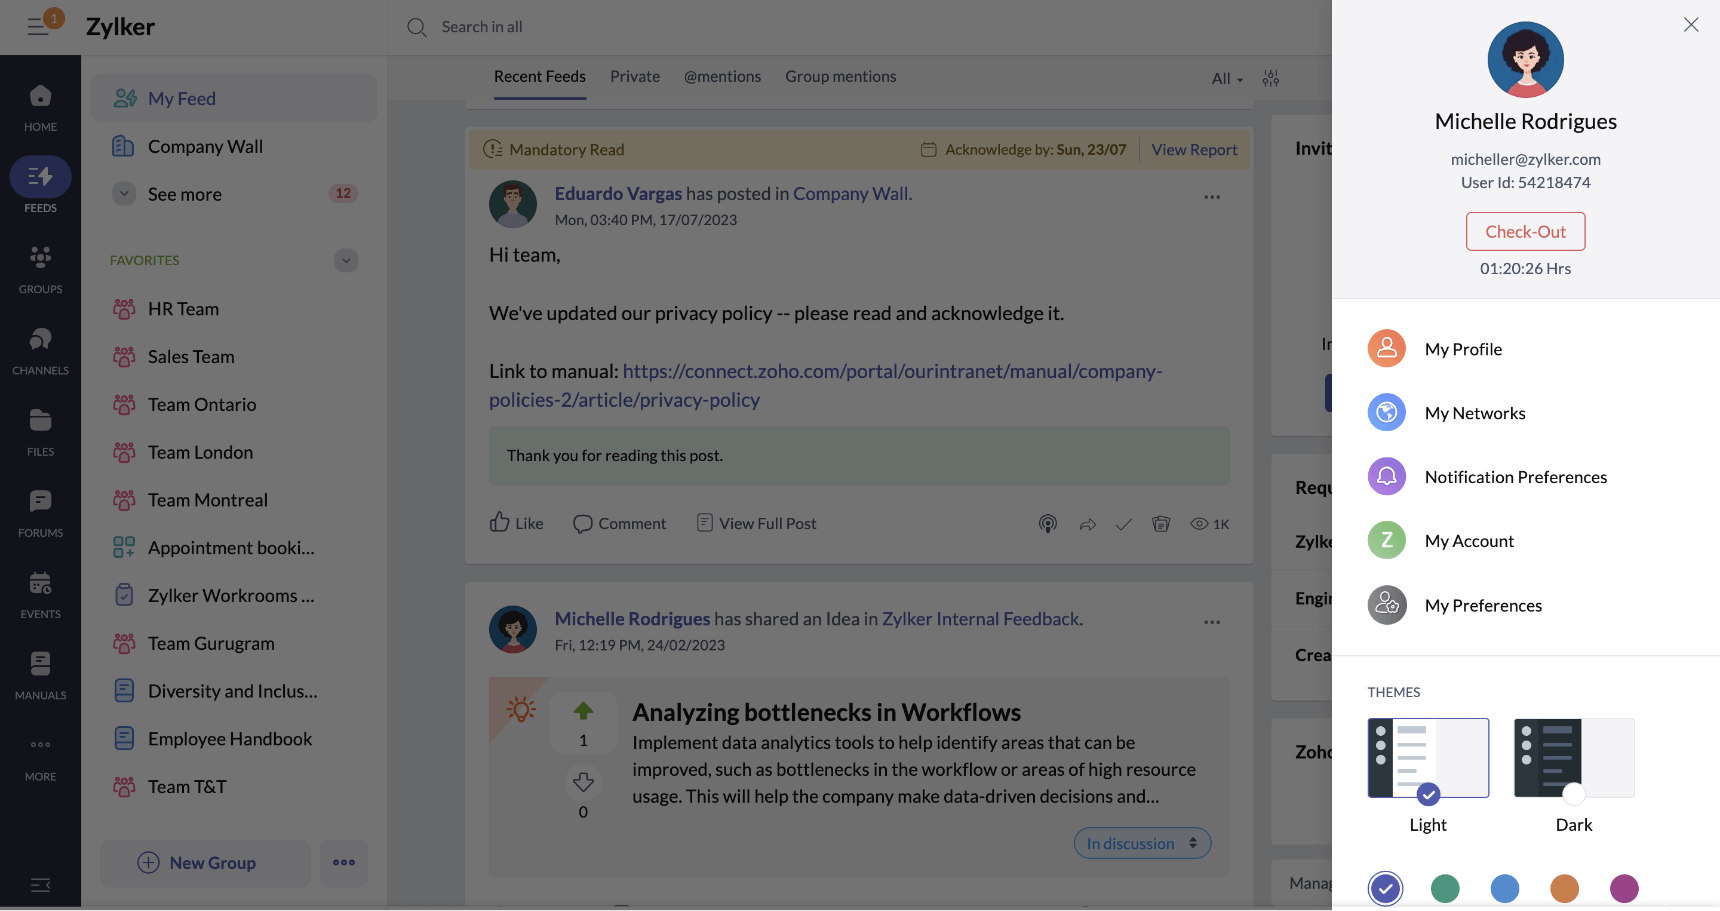This screenshot has width=1720, height=911.
Task: Like Eduardo Vargas's post
Action: [x=516, y=523]
